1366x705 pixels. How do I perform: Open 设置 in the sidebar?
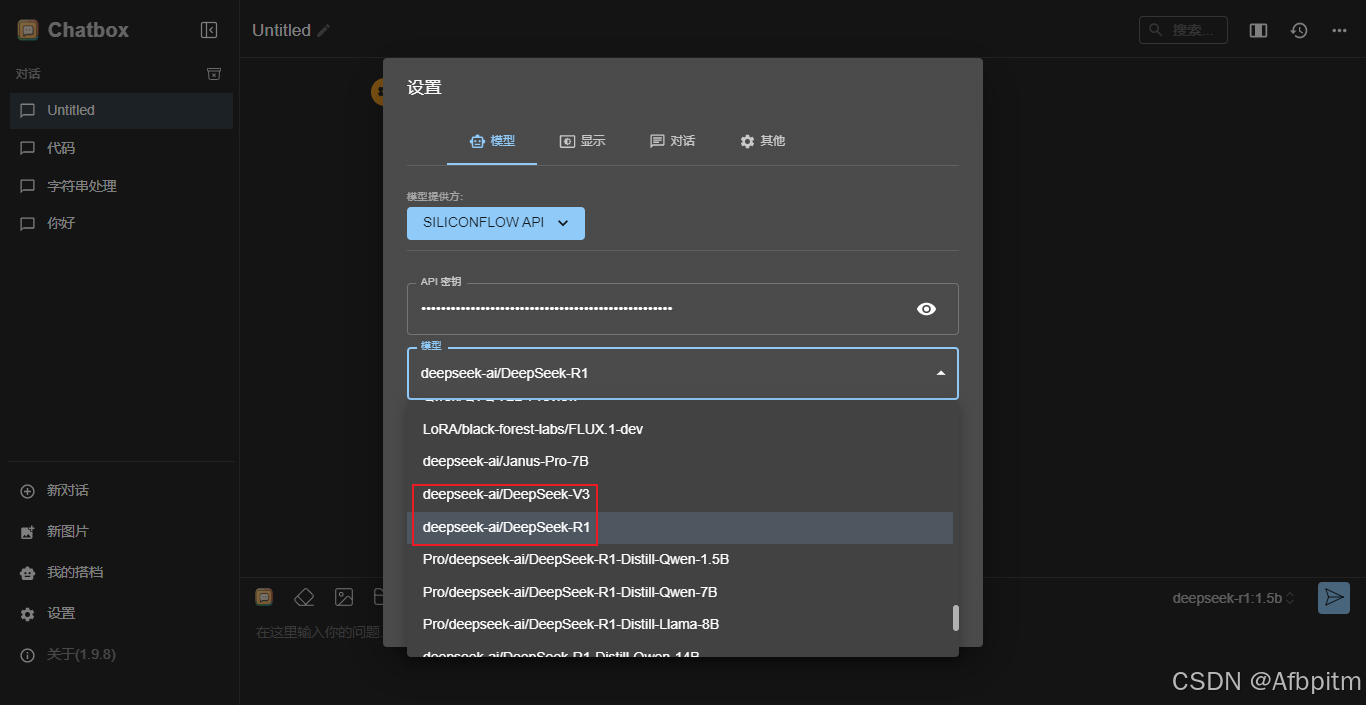(120, 614)
